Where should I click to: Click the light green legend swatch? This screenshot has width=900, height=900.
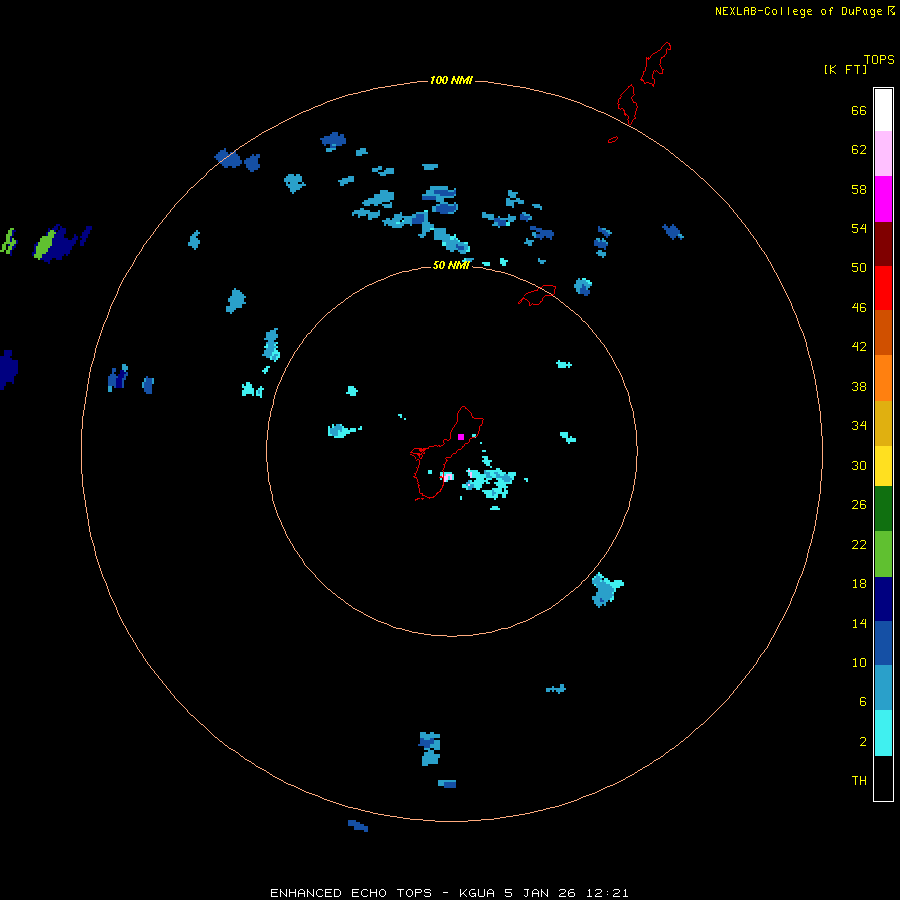(883, 554)
